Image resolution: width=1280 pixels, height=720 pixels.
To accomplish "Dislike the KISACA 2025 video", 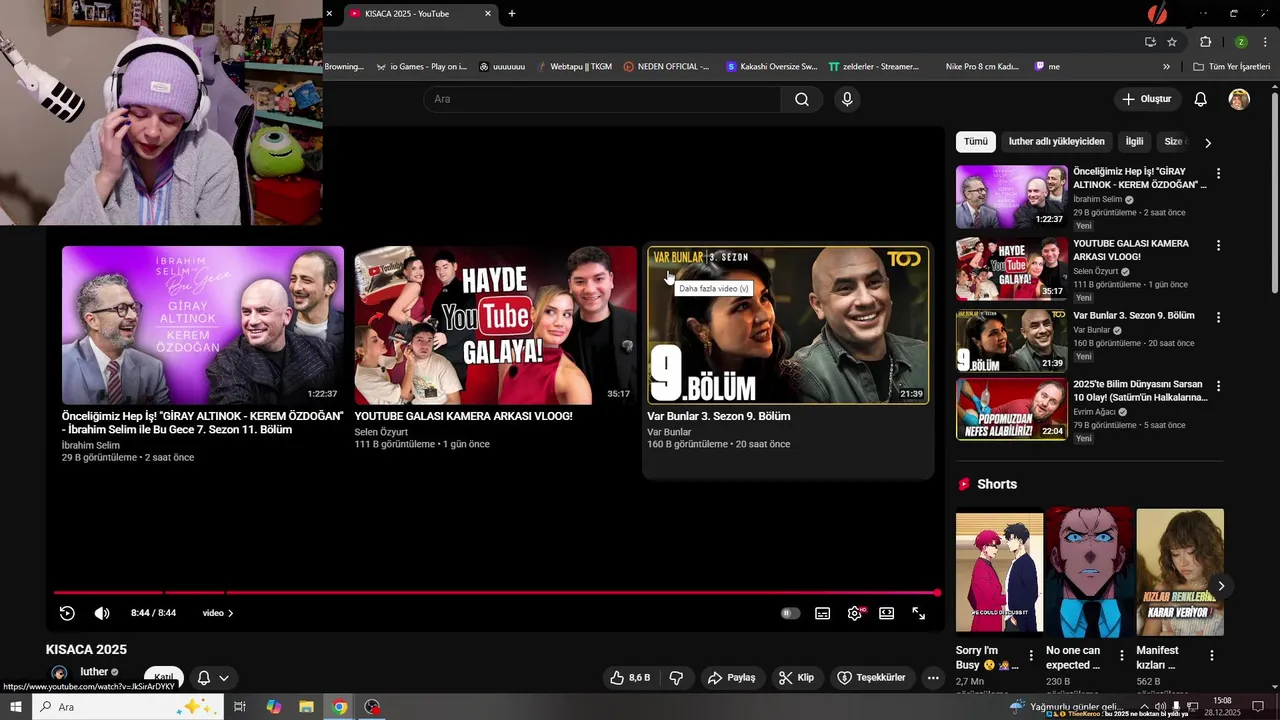I will click(676, 677).
